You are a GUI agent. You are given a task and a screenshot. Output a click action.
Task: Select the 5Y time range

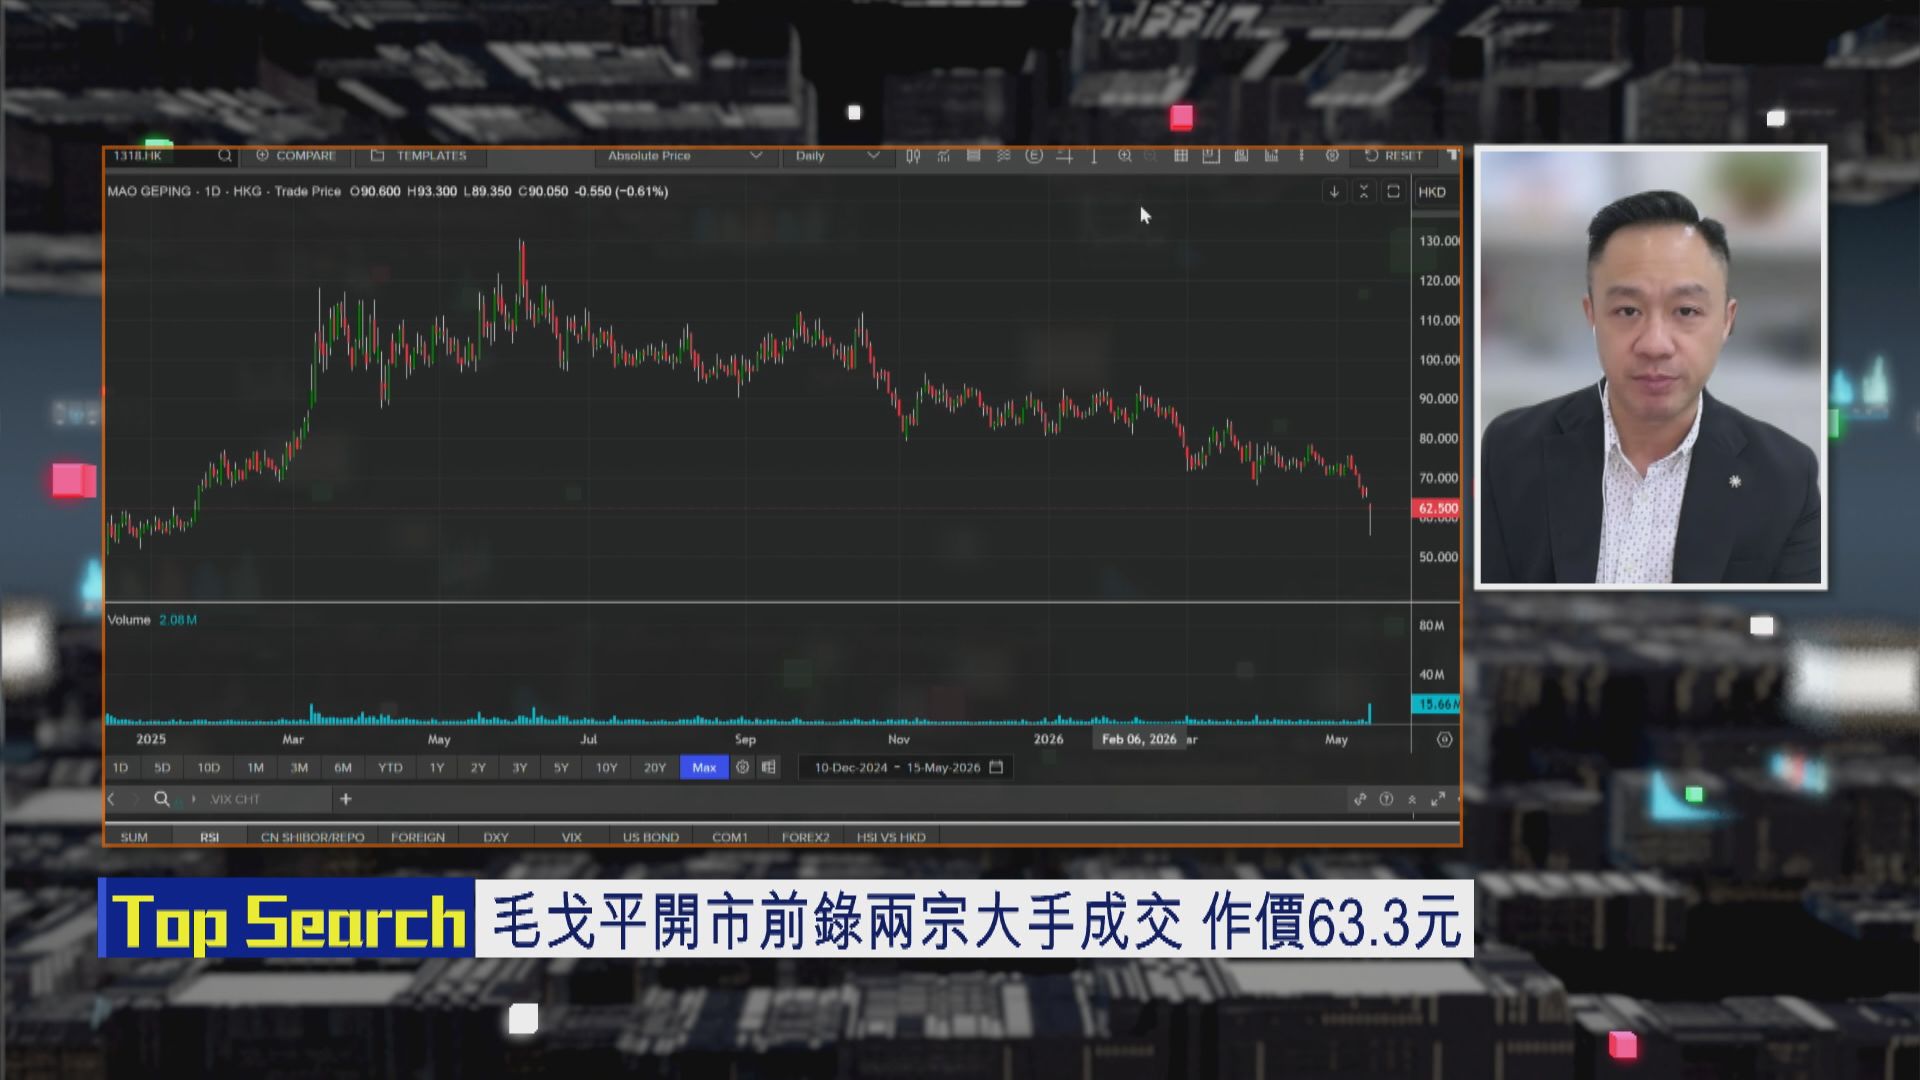coord(561,768)
